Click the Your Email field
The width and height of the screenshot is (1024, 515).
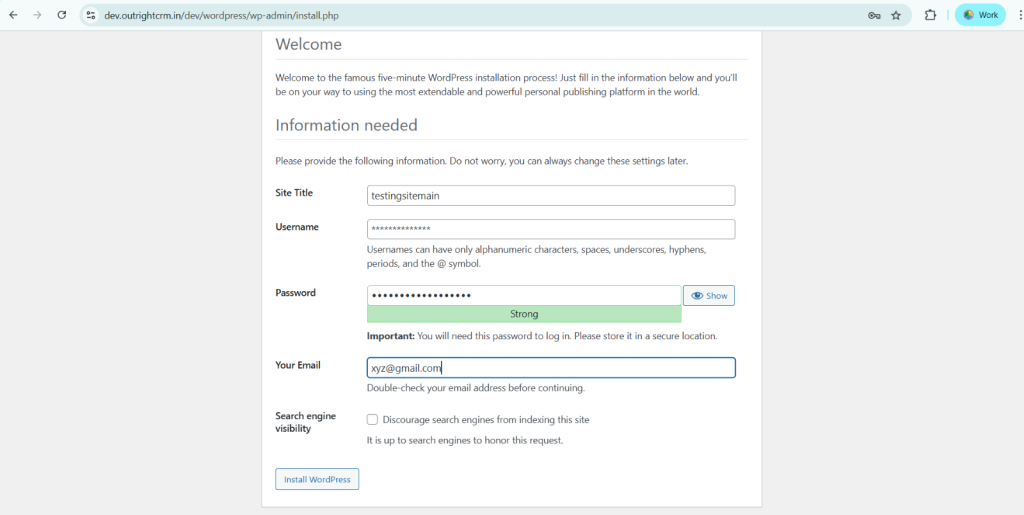click(551, 367)
